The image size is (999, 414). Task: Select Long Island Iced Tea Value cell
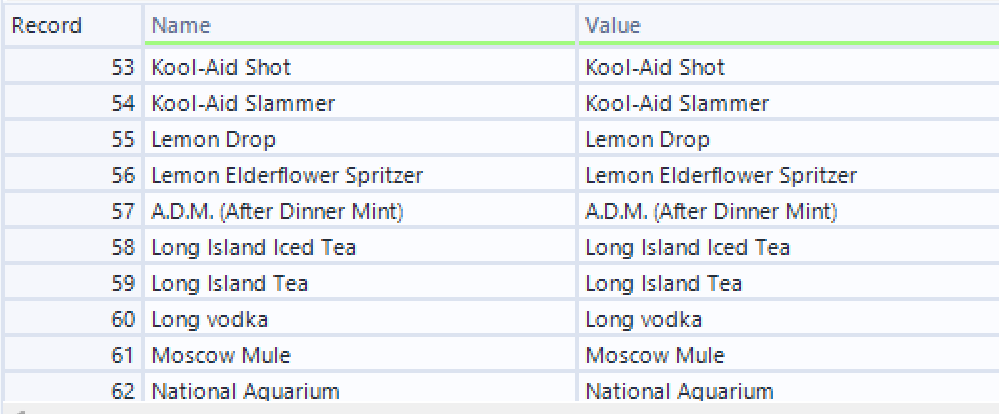[x=687, y=248]
